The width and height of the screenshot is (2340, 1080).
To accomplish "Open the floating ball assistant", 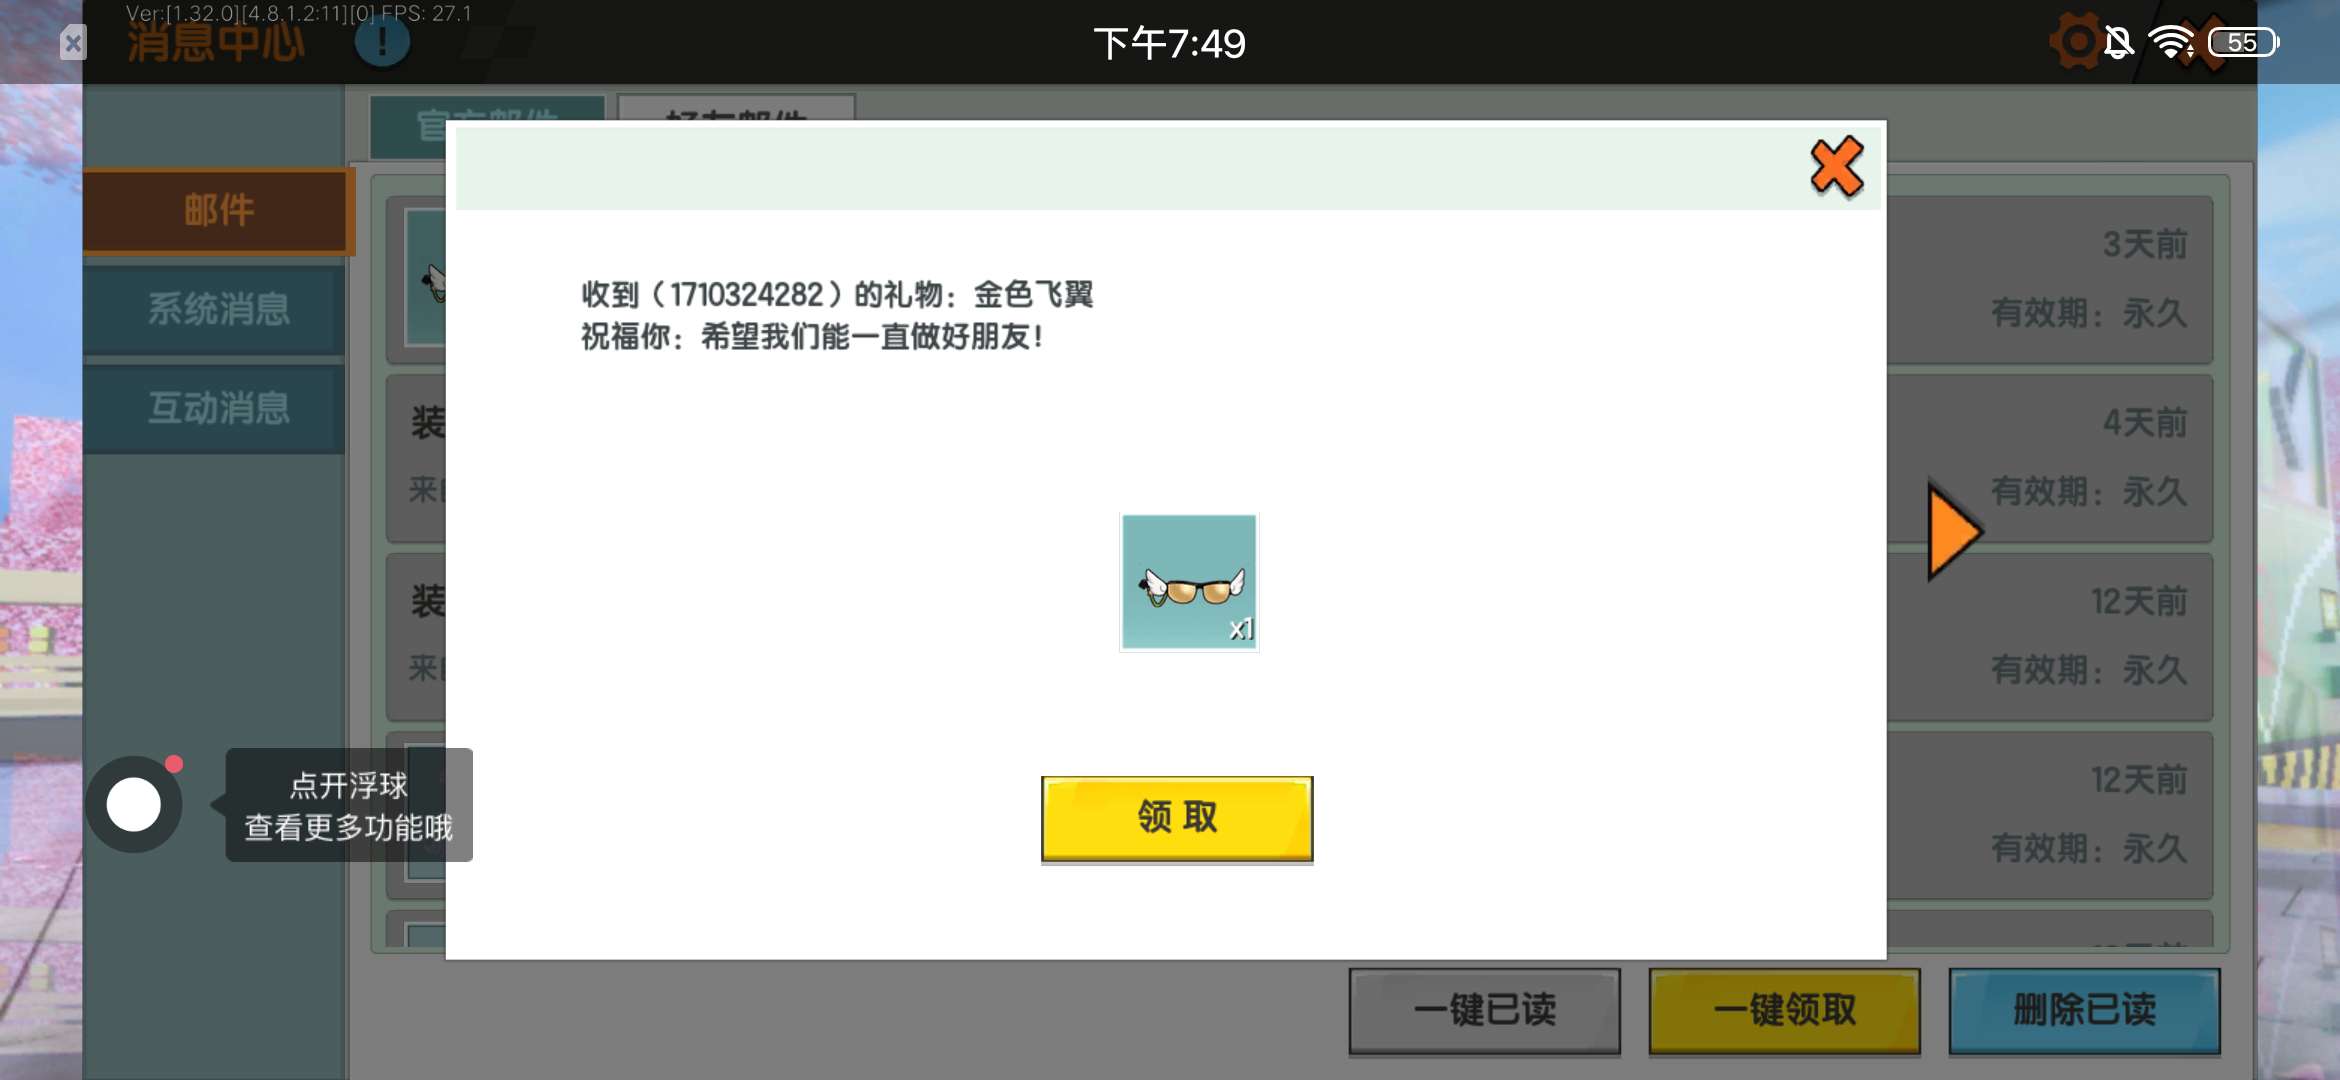I will point(134,804).
